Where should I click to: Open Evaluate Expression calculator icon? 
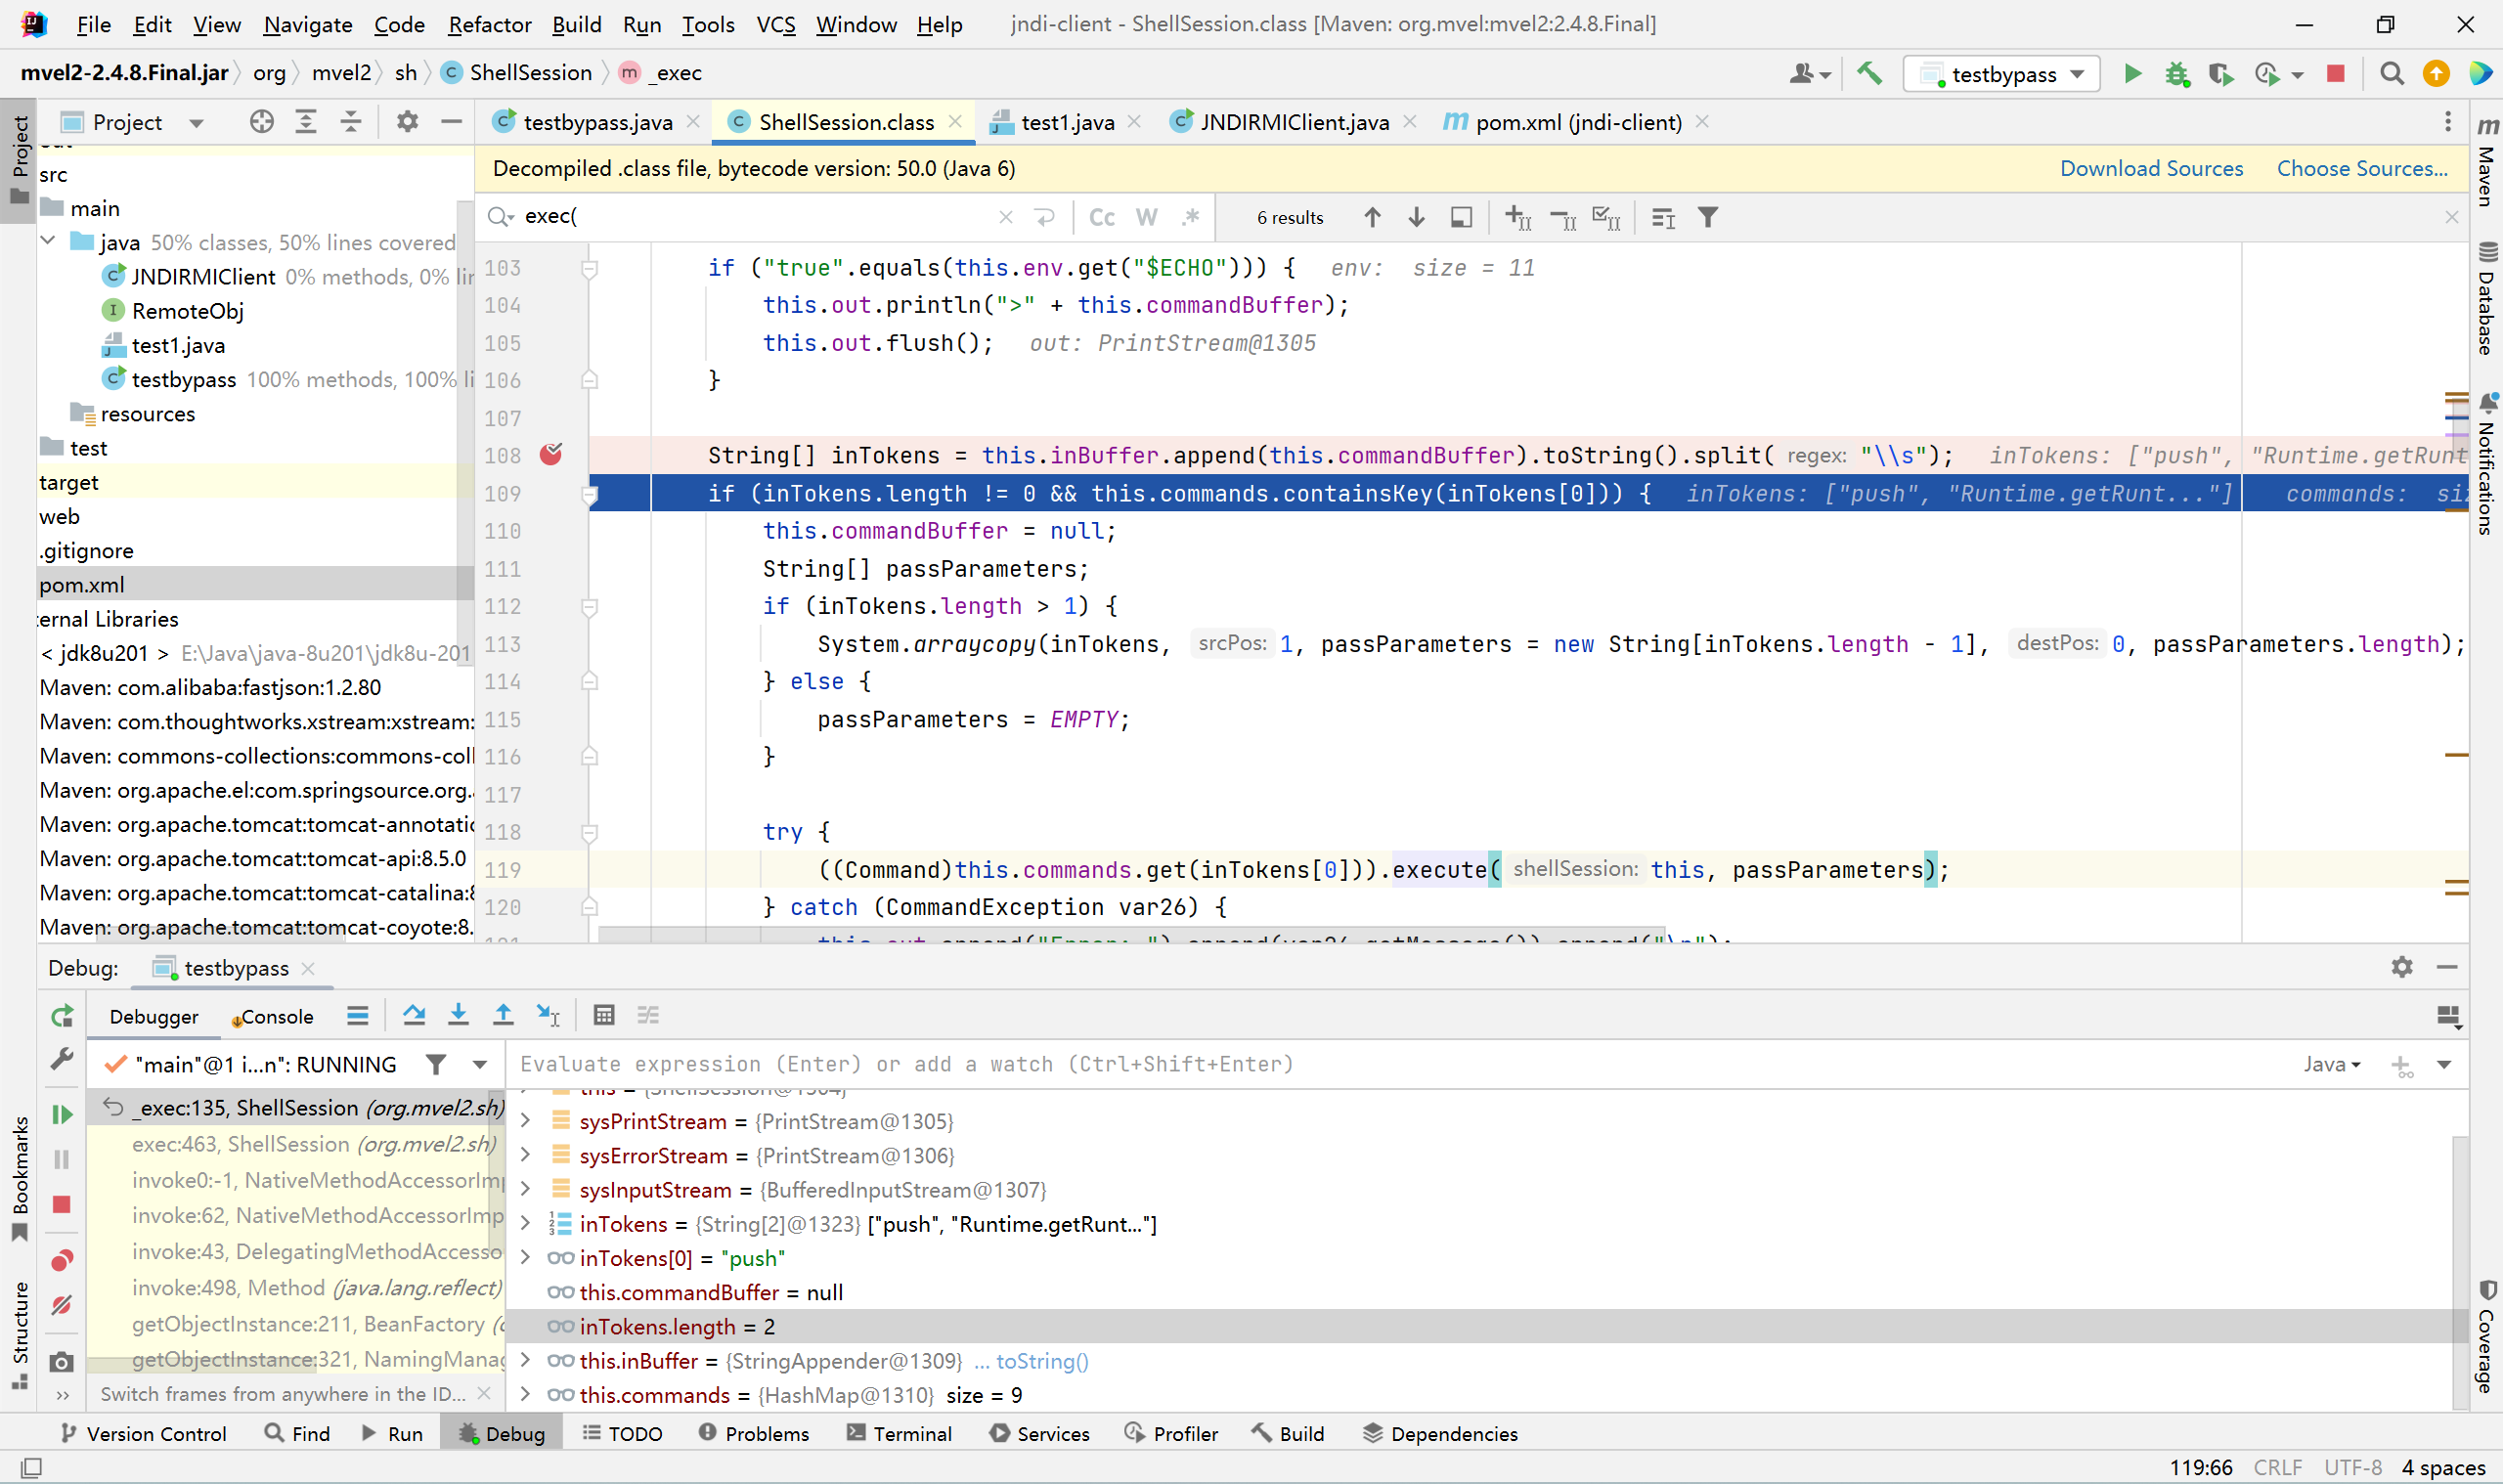pyautogui.click(x=603, y=1016)
